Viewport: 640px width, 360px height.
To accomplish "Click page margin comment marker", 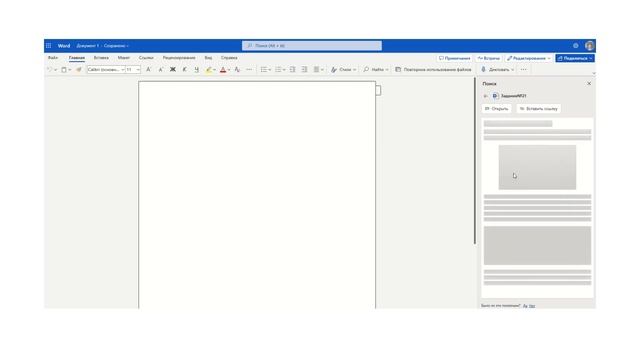I will coord(378,90).
